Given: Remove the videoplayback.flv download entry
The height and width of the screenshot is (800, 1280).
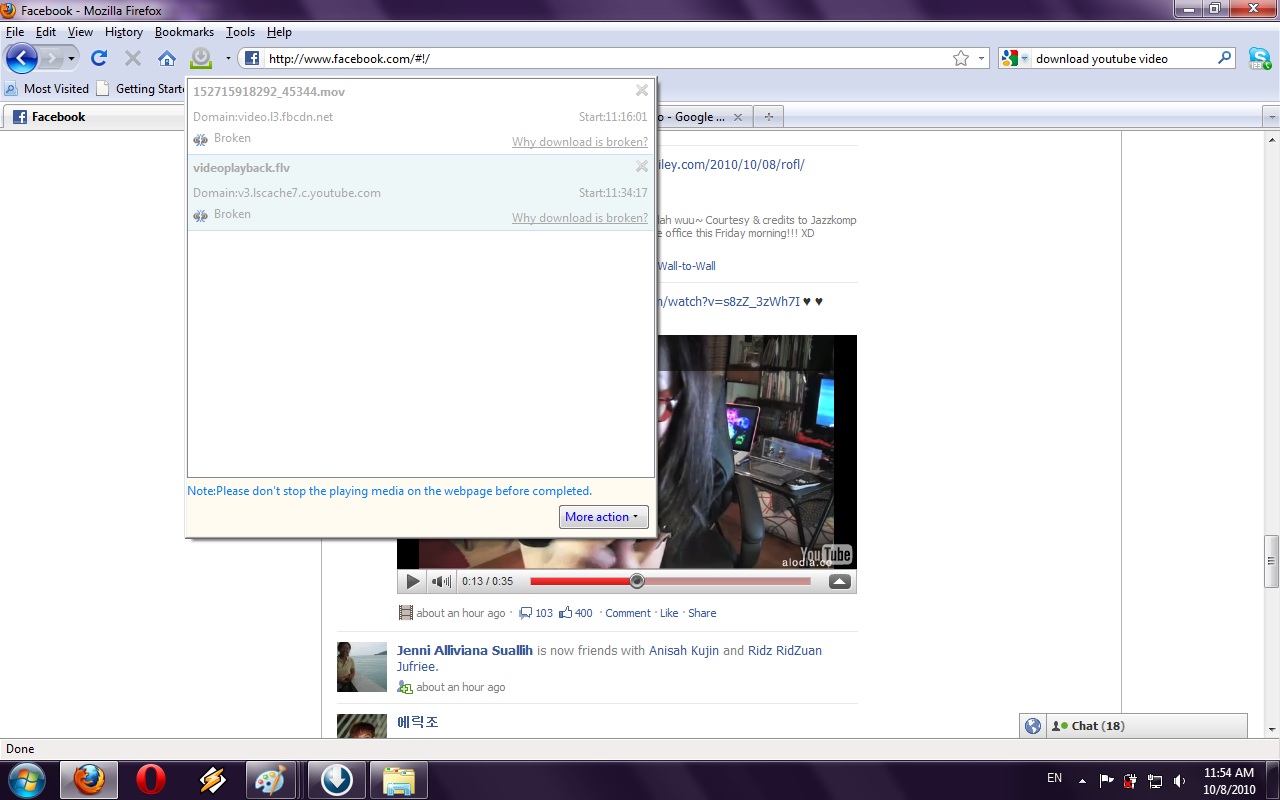Looking at the screenshot, I should click(642, 166).
